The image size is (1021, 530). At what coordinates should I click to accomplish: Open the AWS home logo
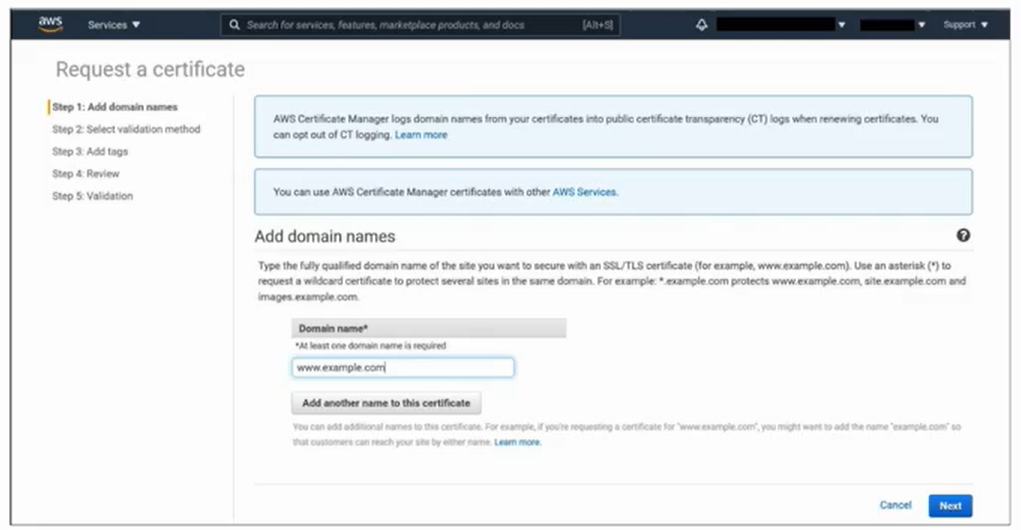pos(50,24)
